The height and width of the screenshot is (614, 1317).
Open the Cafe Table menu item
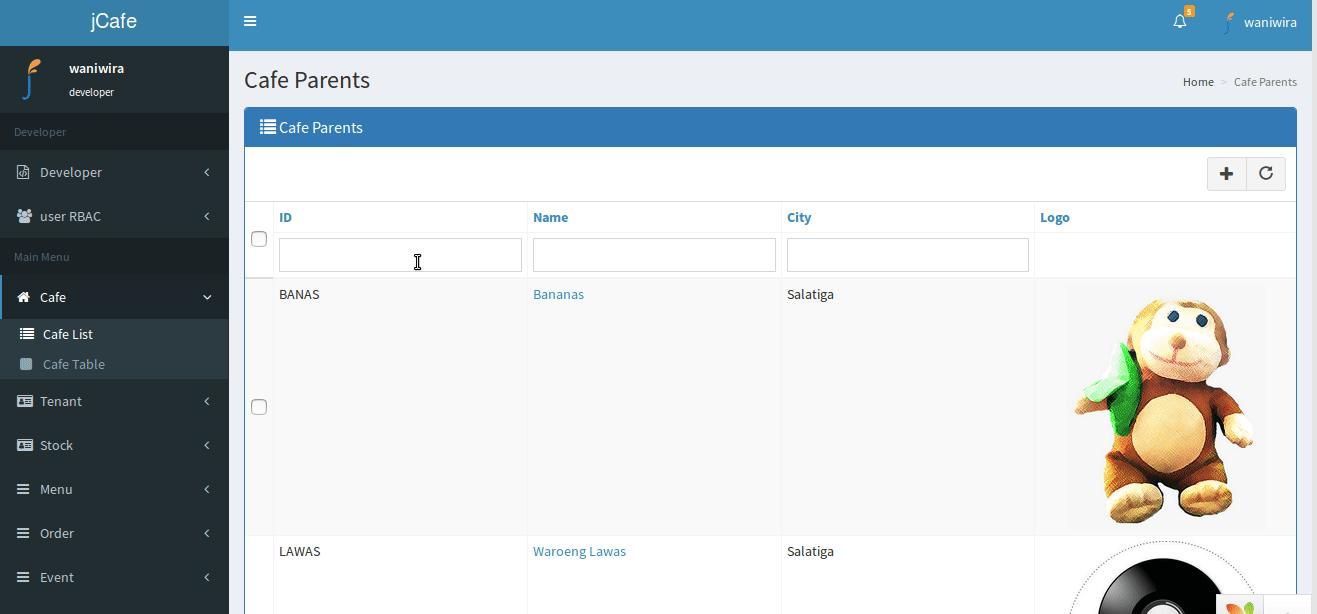point(114,364)
